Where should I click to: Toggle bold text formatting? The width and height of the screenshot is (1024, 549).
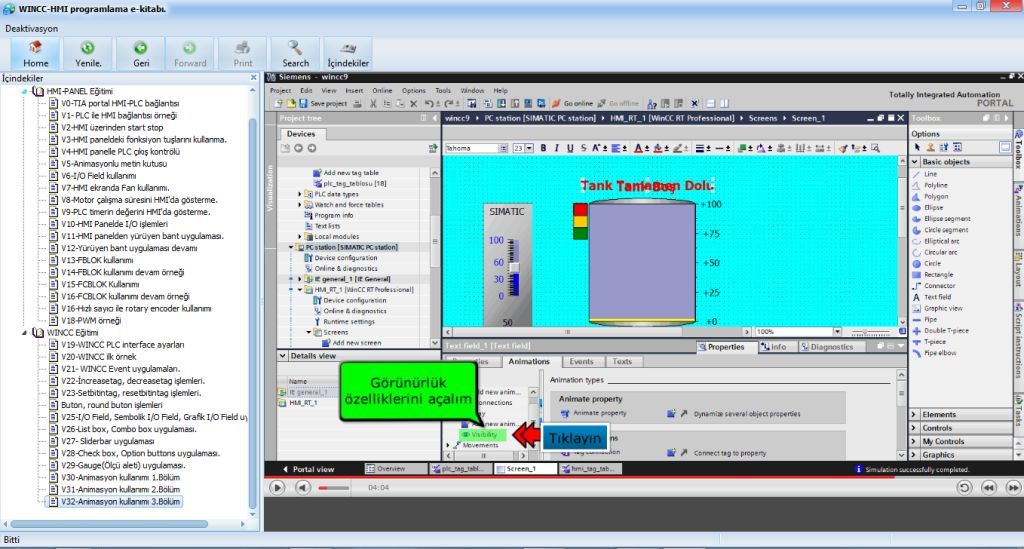[x=544, y=148]
